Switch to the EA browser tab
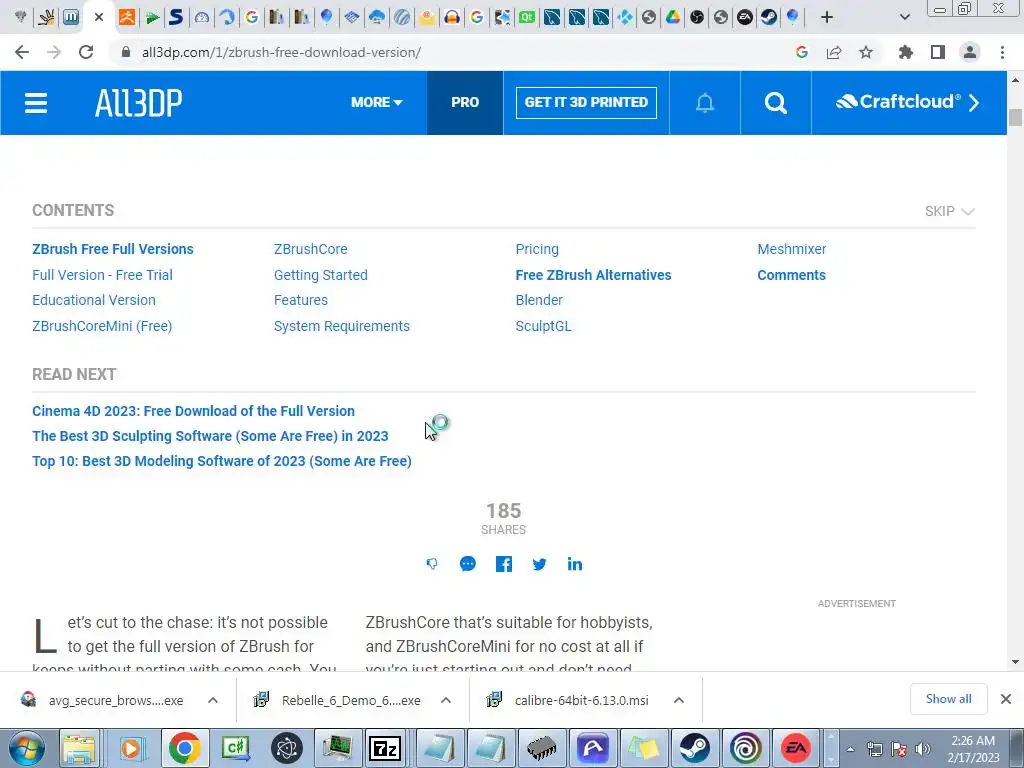The width and height of the screenshot is (1024, 768). click(744, 17)
